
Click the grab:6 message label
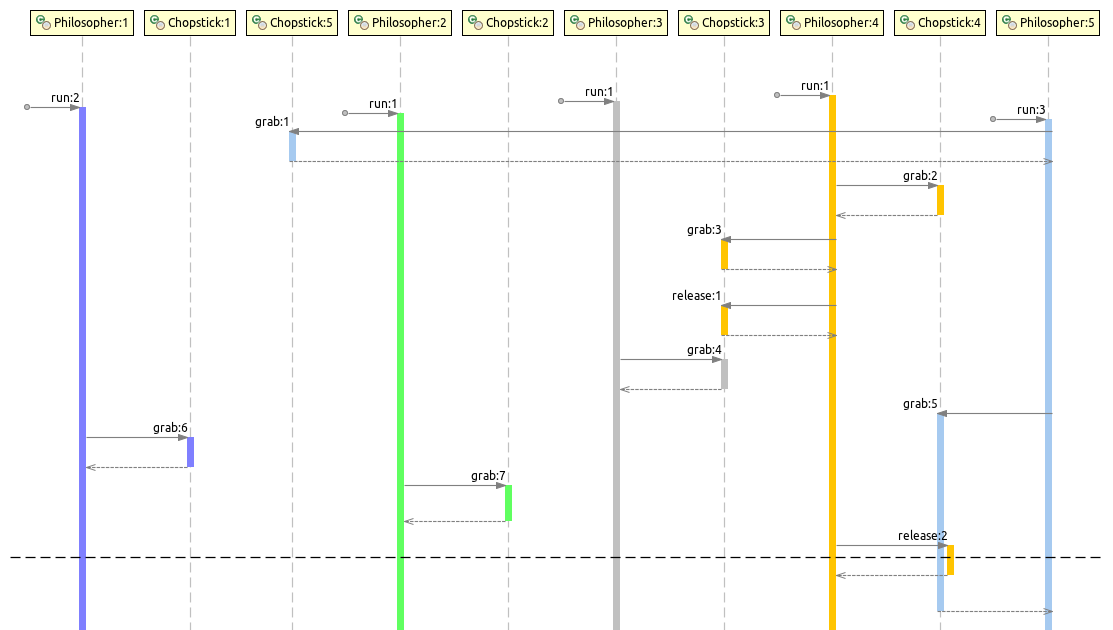pyautogui.click(x=170, y=428)
